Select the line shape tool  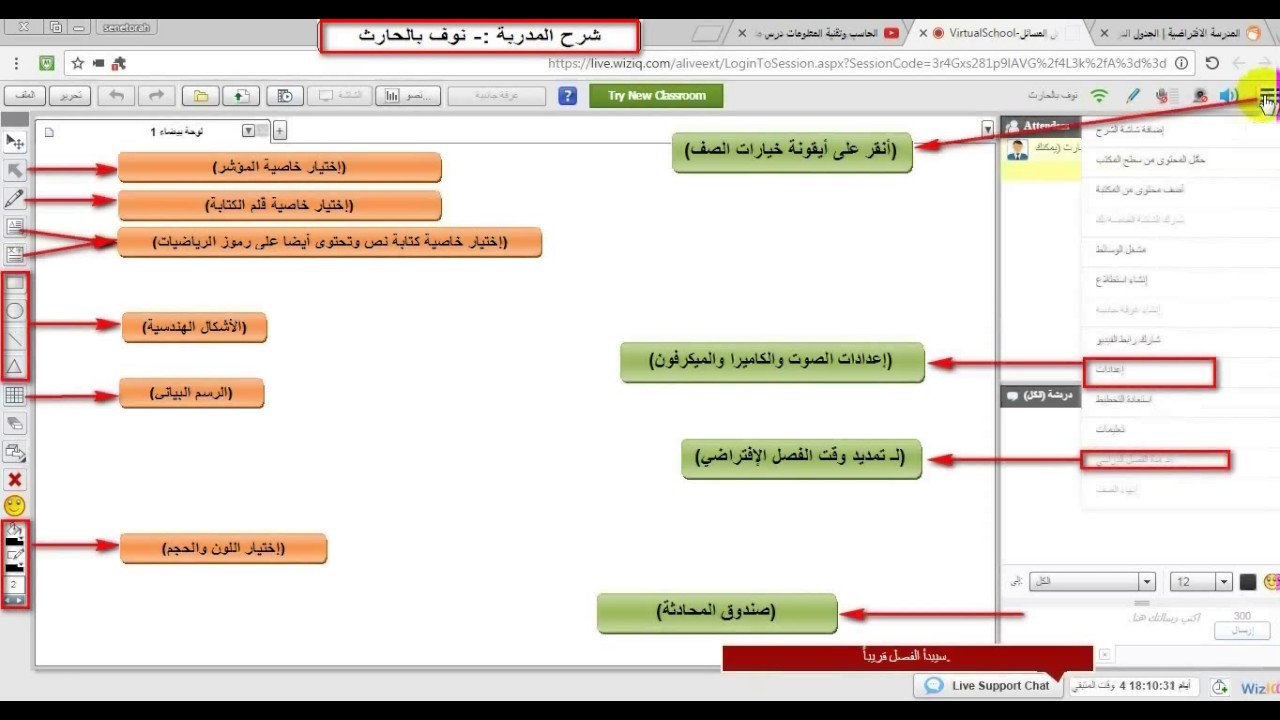[x=15, y=339]
